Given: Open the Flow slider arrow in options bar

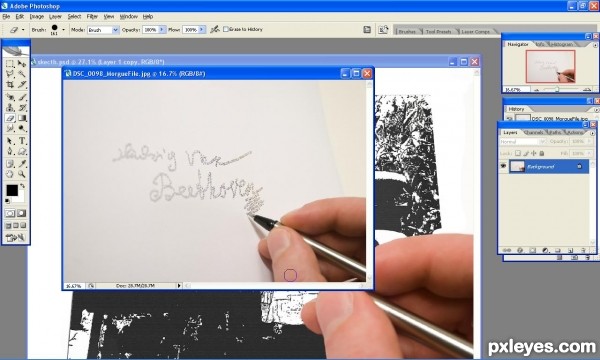Looking at the screenshot, I should tap(202, 29).
